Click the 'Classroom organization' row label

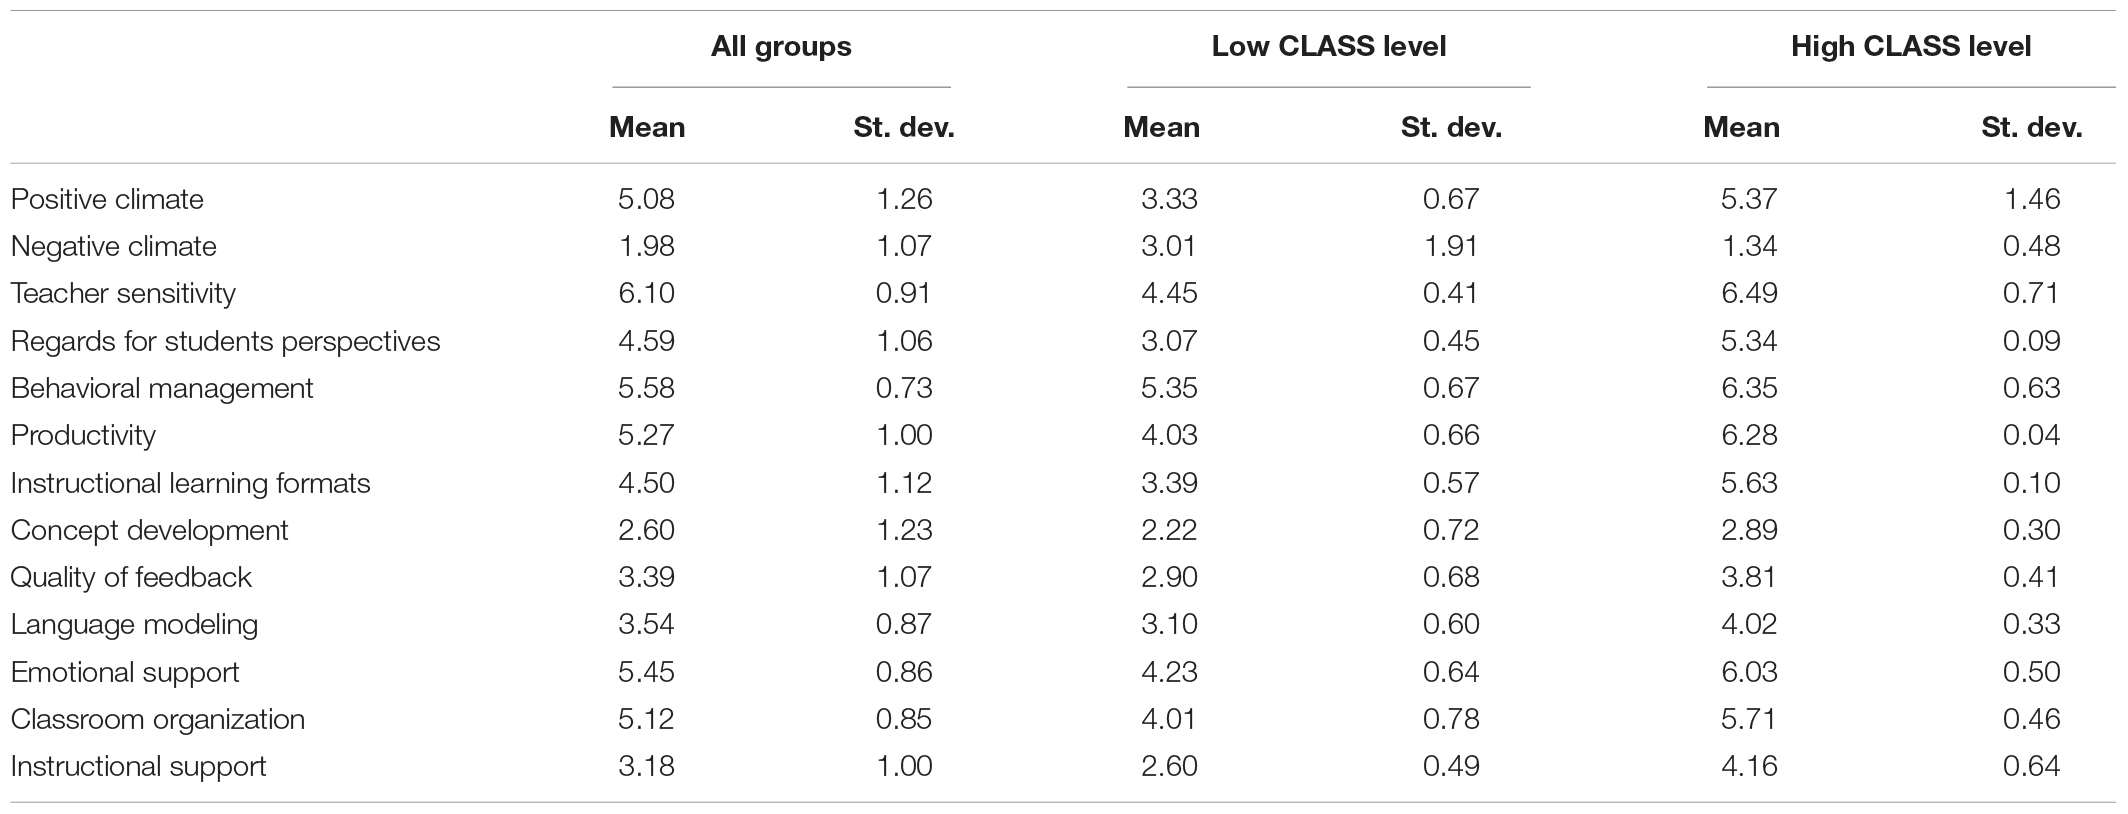pyautogui.click(x=157, y=719)
